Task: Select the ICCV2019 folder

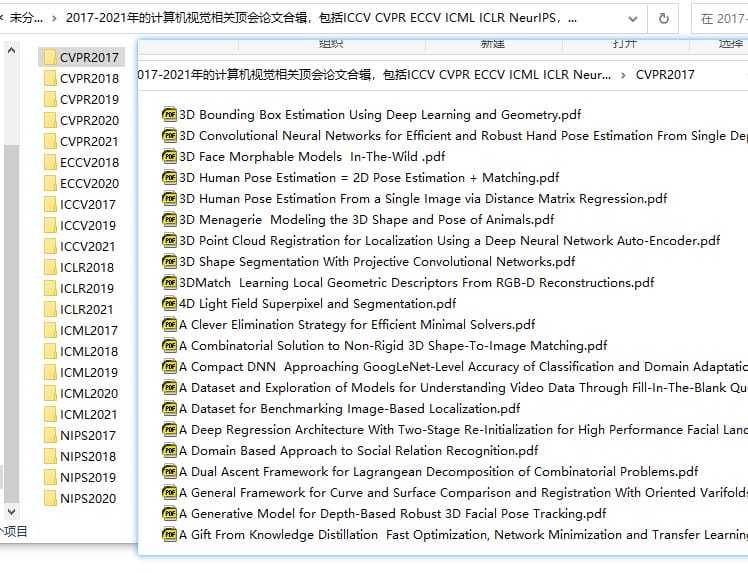Action: [x=81, y=225]
